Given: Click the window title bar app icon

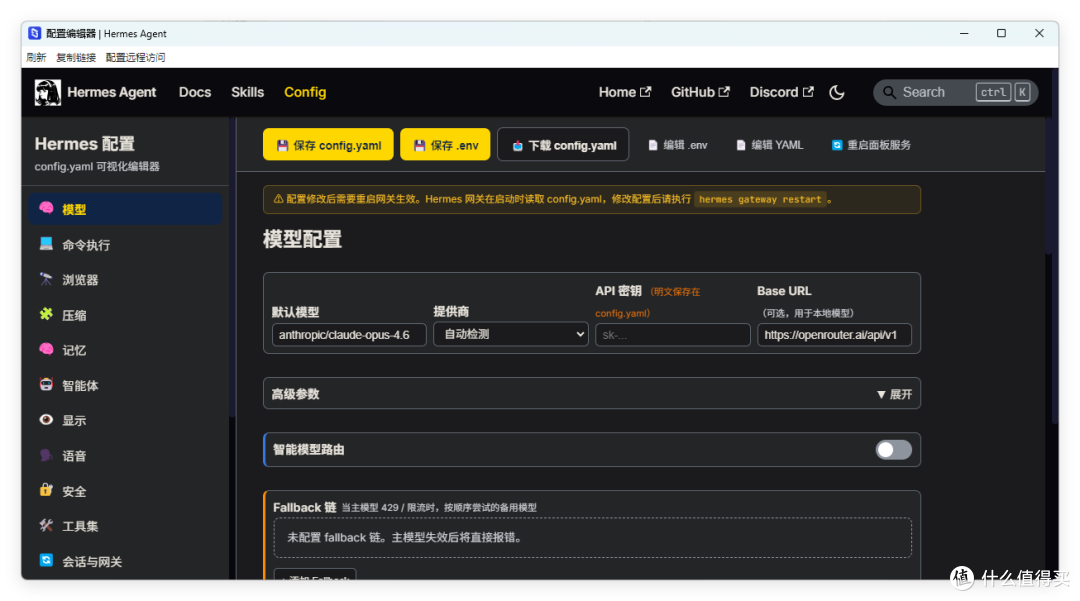Looking at the screenshot, I should click(x=34, y=33).
